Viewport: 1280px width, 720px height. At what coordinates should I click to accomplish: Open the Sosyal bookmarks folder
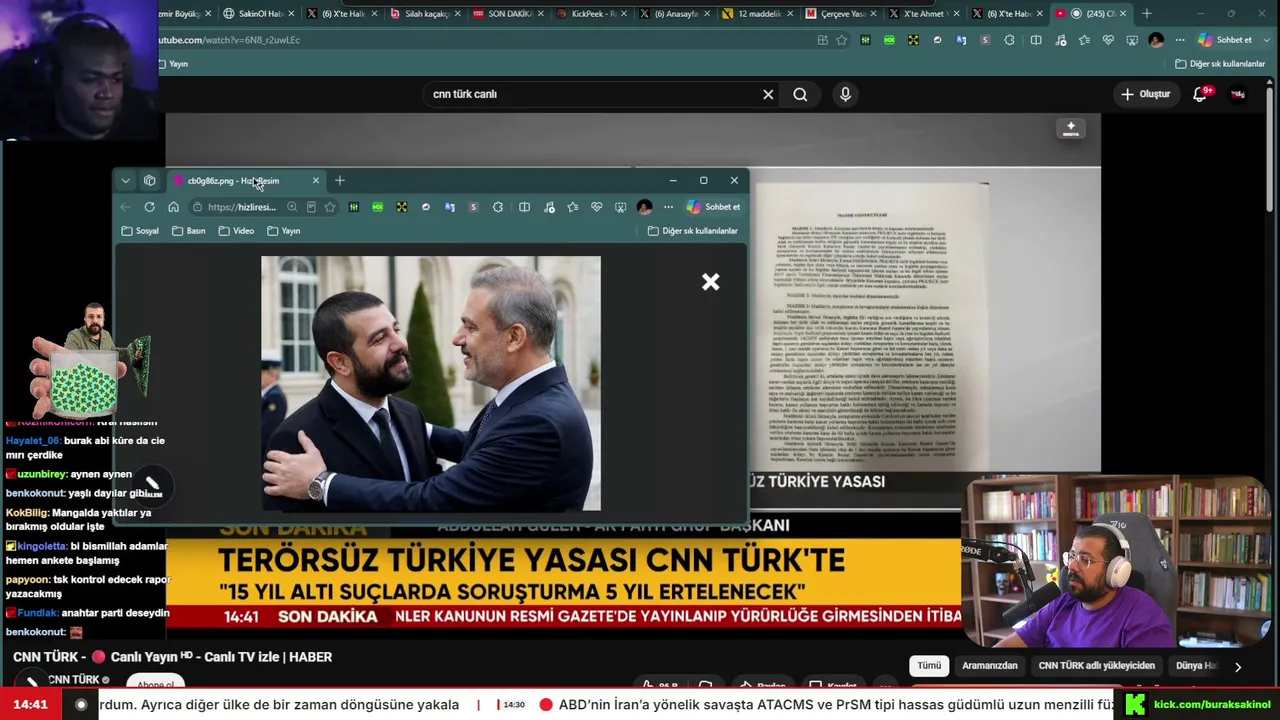pyautogui.click(x=140, y=231)
